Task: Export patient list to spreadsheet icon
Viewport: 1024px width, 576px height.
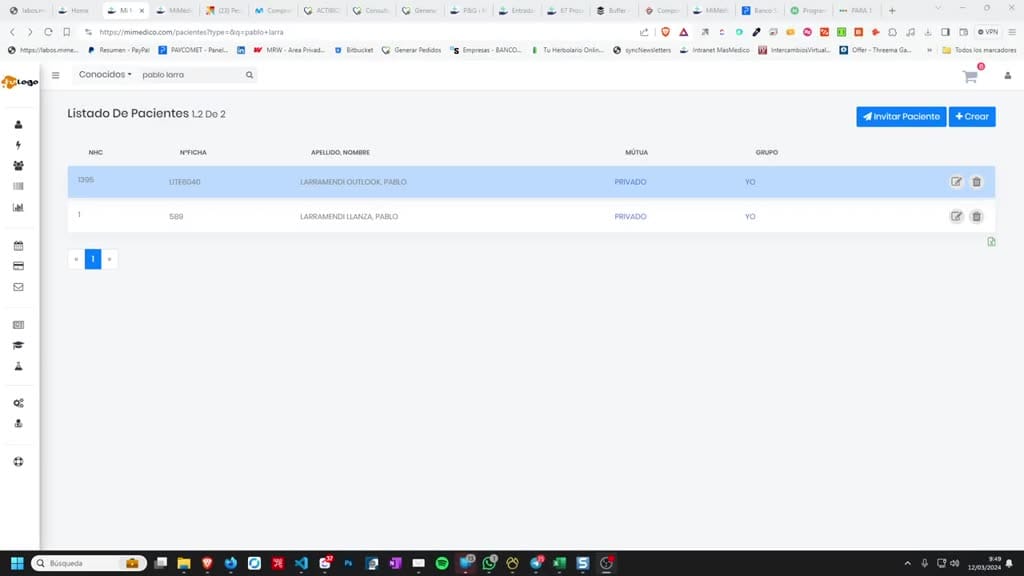Action: pyautogui.click(x=991, y=242)
